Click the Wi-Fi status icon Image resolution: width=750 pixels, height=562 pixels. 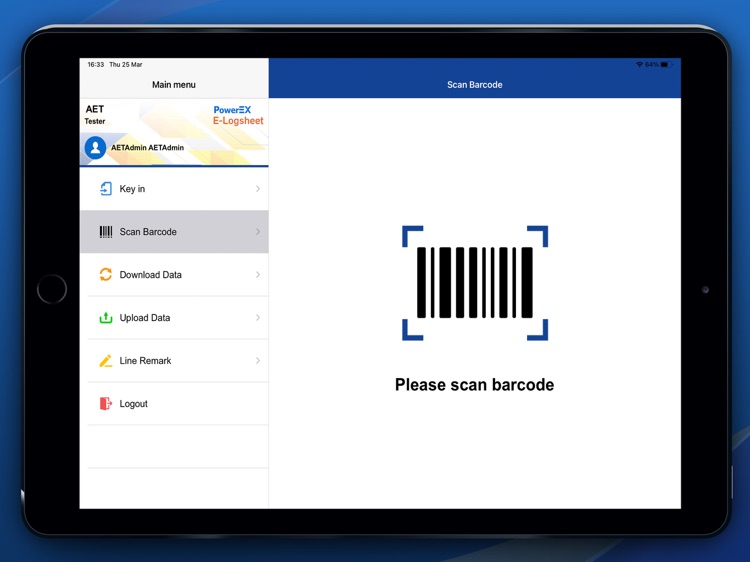click(640, 65)
